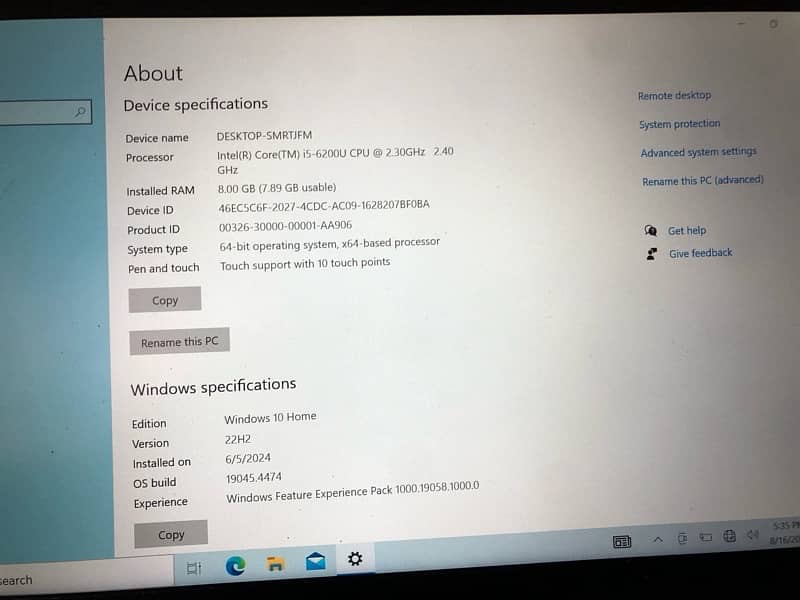Image resolution: width=800 pixels, height=600 pixels.
Task: Copy the device specifications
Action: 165,300
